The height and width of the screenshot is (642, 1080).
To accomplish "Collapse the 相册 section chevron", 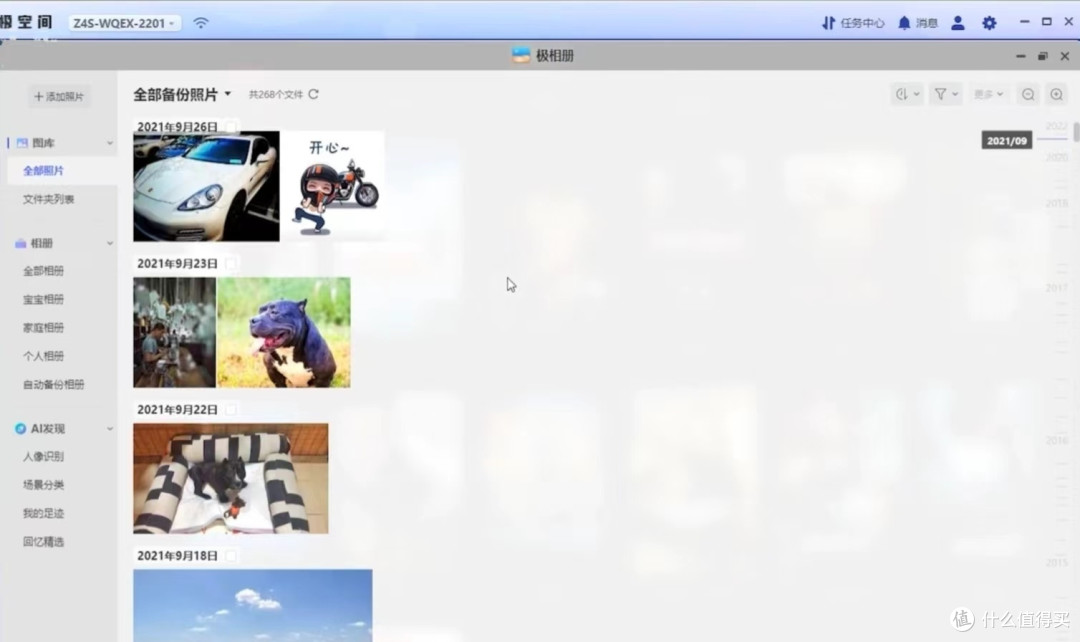I will 110,243.
